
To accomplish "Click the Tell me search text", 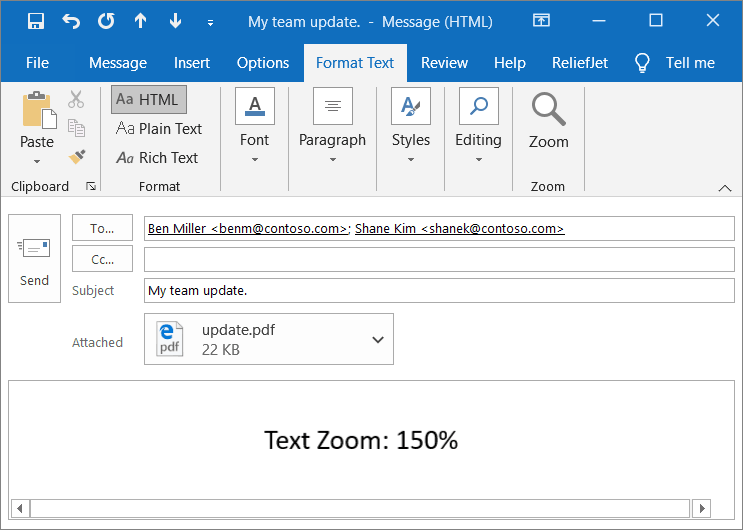I will tap(690, 63).
